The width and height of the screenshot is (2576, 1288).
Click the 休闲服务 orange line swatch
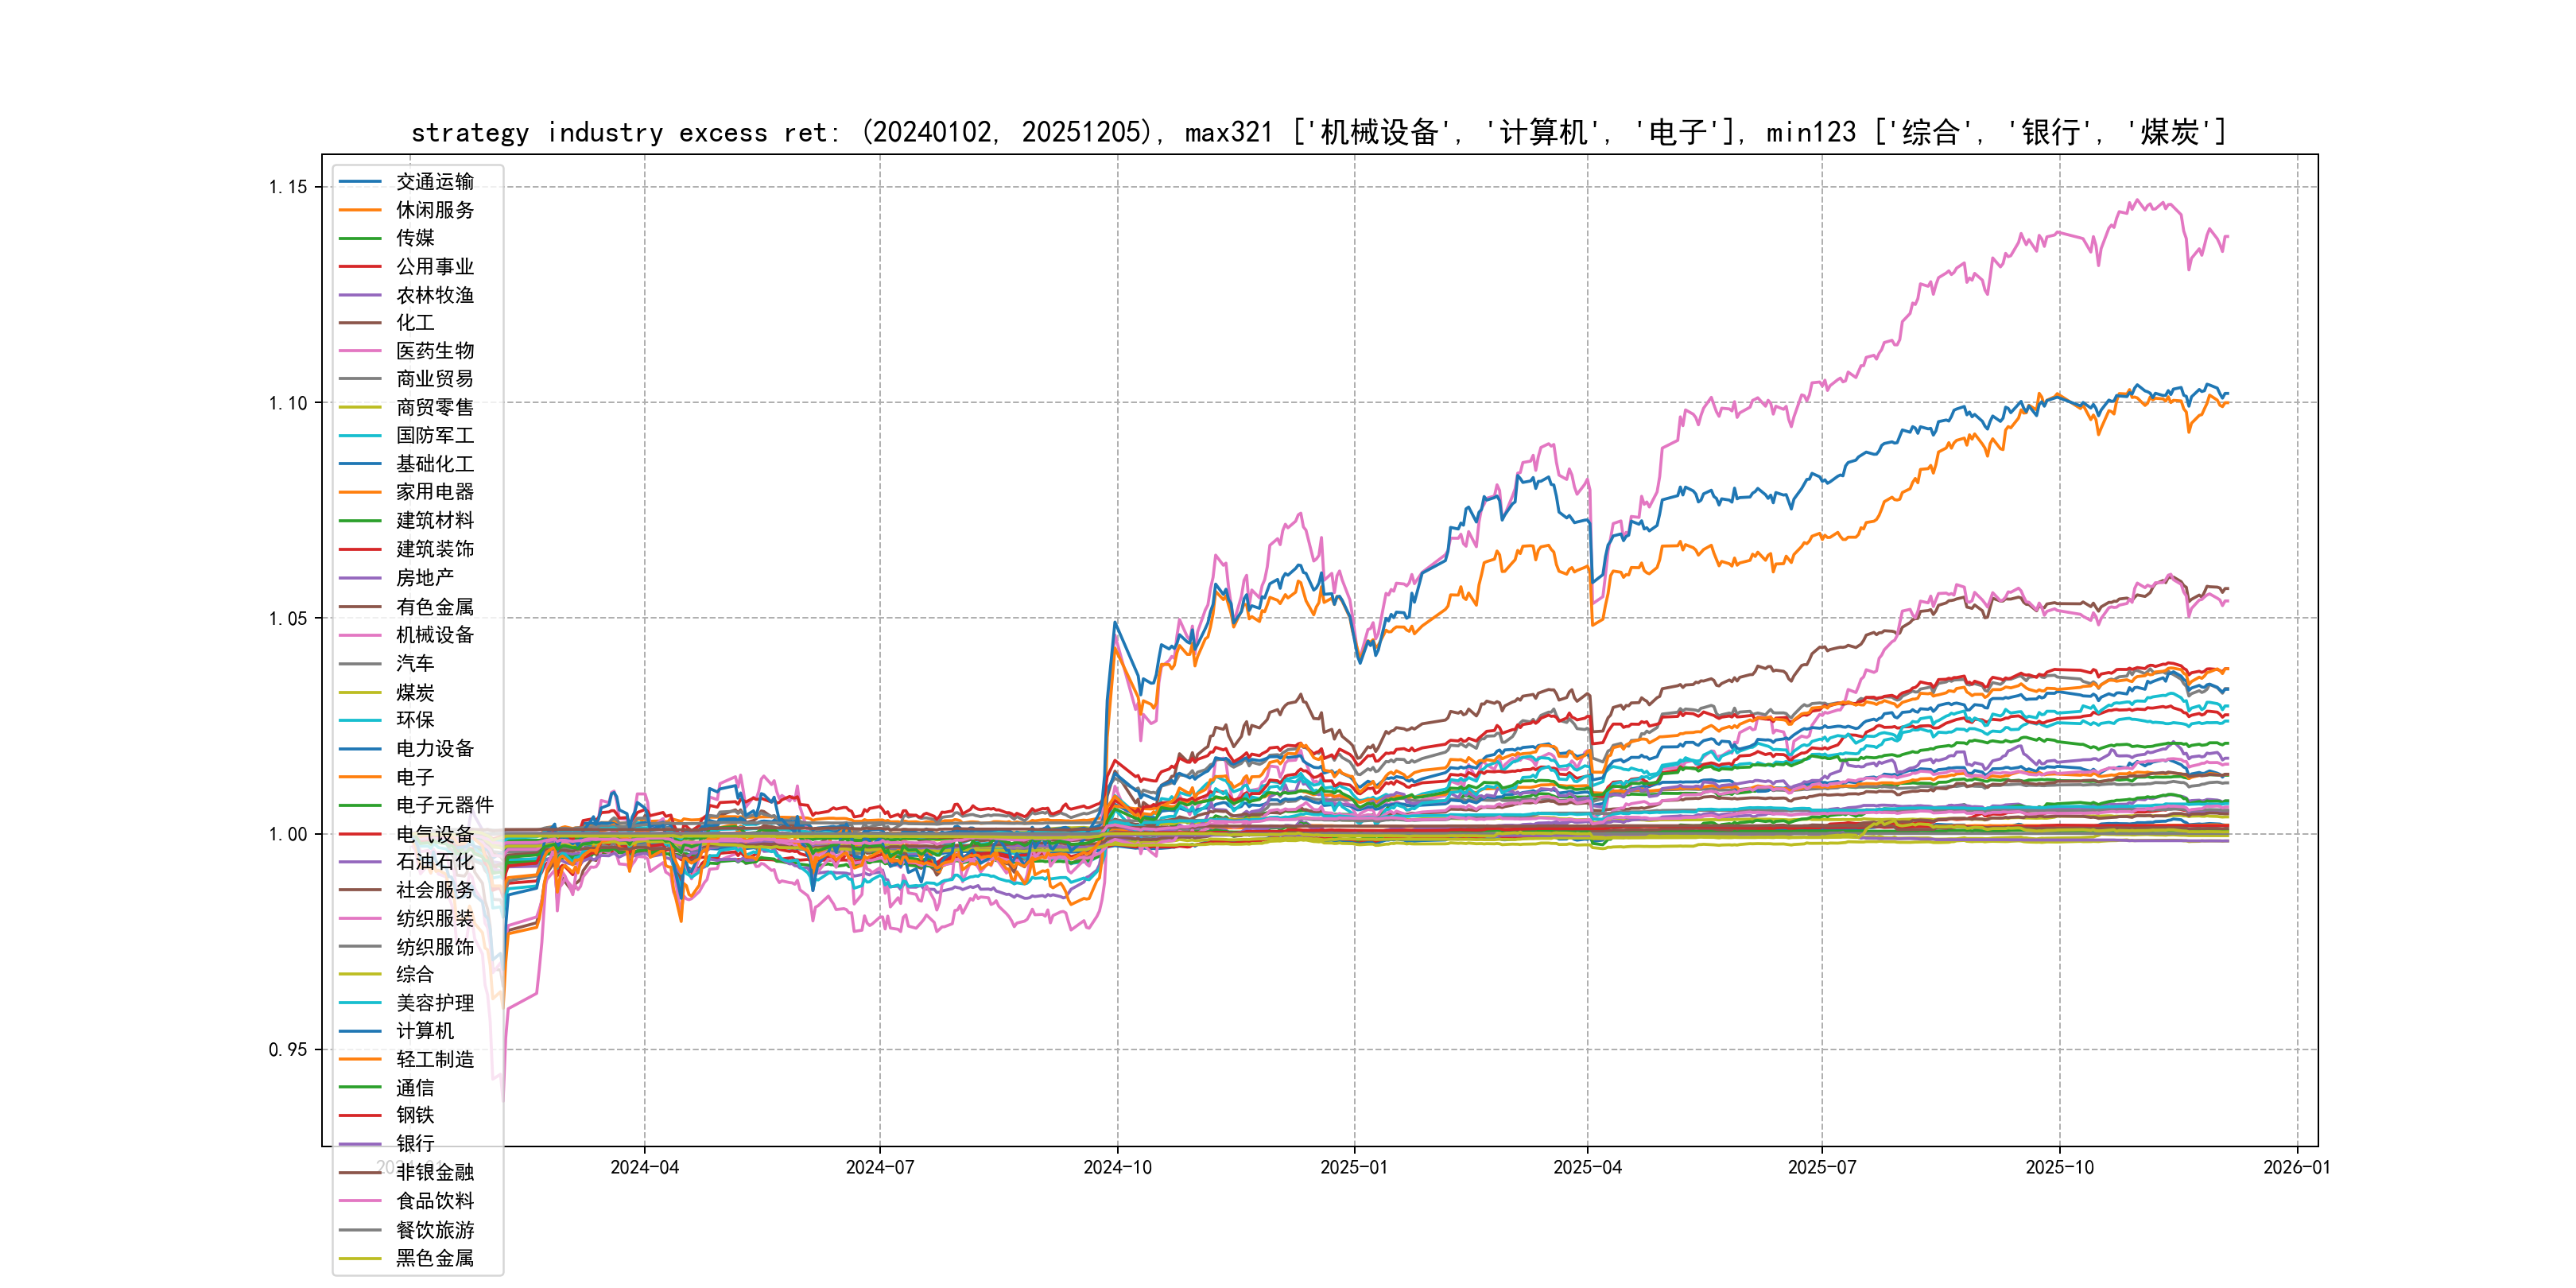360,210
